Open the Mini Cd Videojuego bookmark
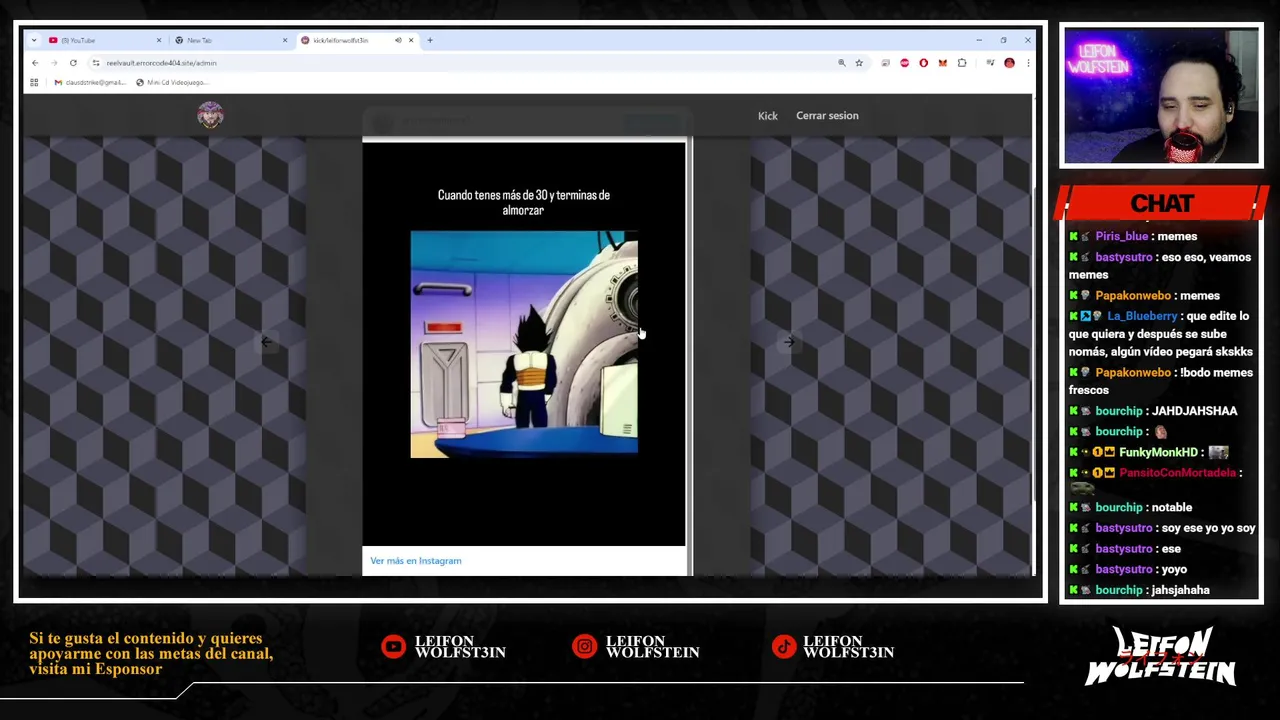This screenshot has height=720, width=1280. pos(172,82)
